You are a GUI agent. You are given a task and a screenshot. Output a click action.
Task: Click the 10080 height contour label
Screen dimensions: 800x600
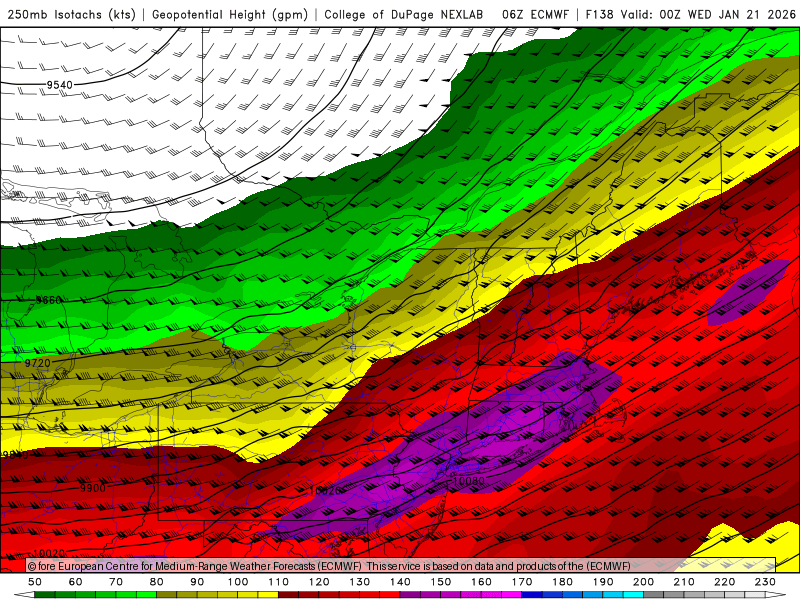(468, 481)
